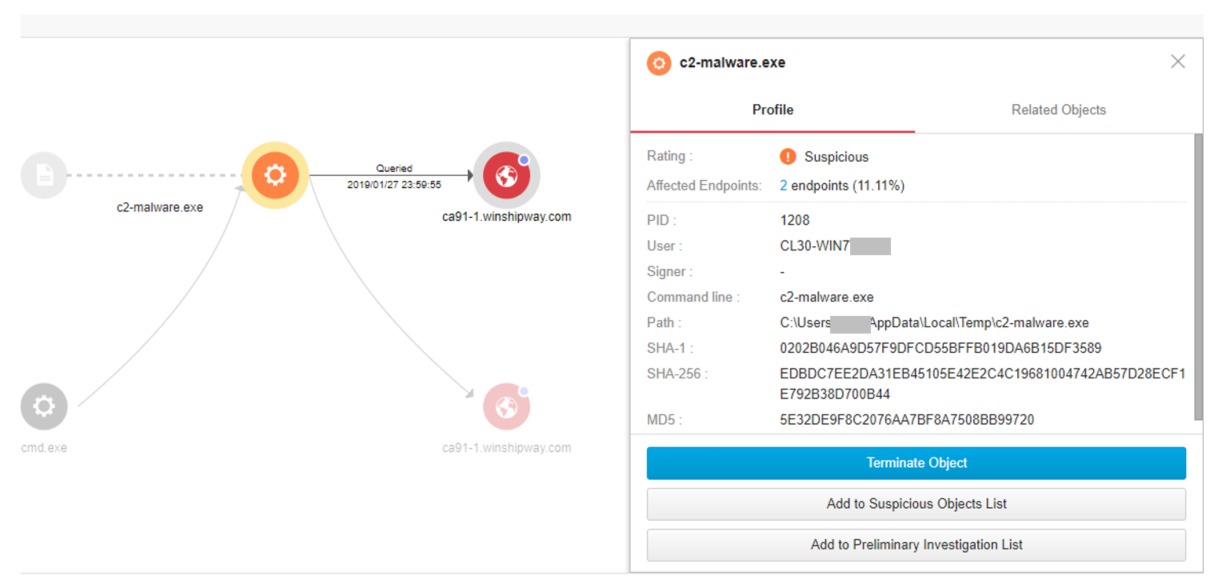This screenshot has height=583, width=1218.
Task: Click Add to Preliminary Investigation List
Action: point(916,545)
